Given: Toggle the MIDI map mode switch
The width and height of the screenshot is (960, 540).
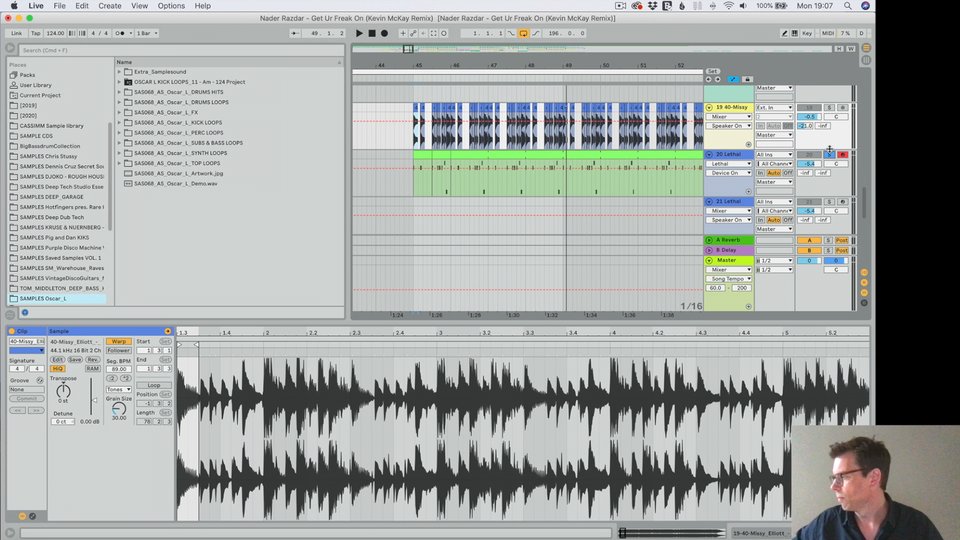Looking at the screenshot, I should pyautogui.click(x=828, y=33).
